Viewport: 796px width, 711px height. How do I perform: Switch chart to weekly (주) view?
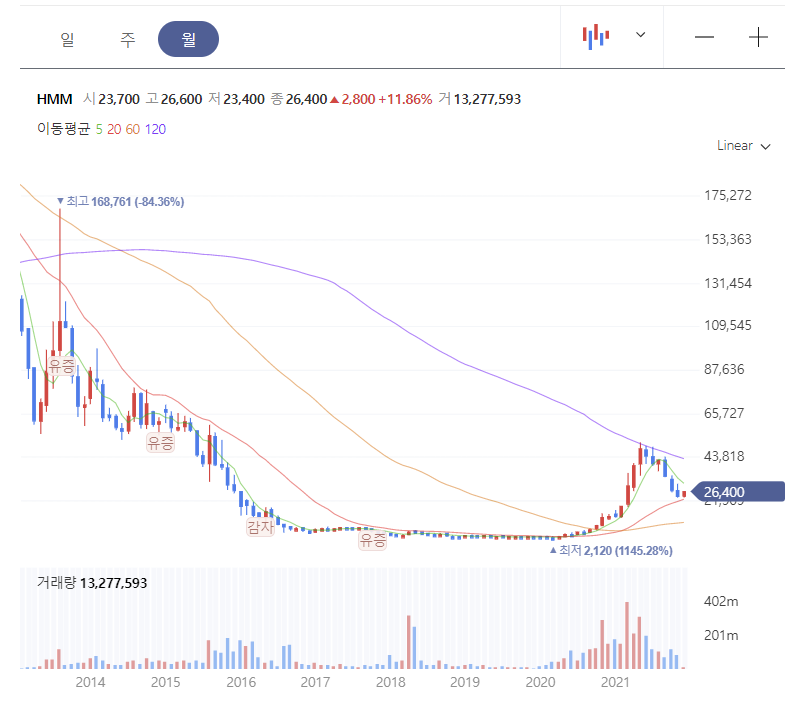click(127, 39)
